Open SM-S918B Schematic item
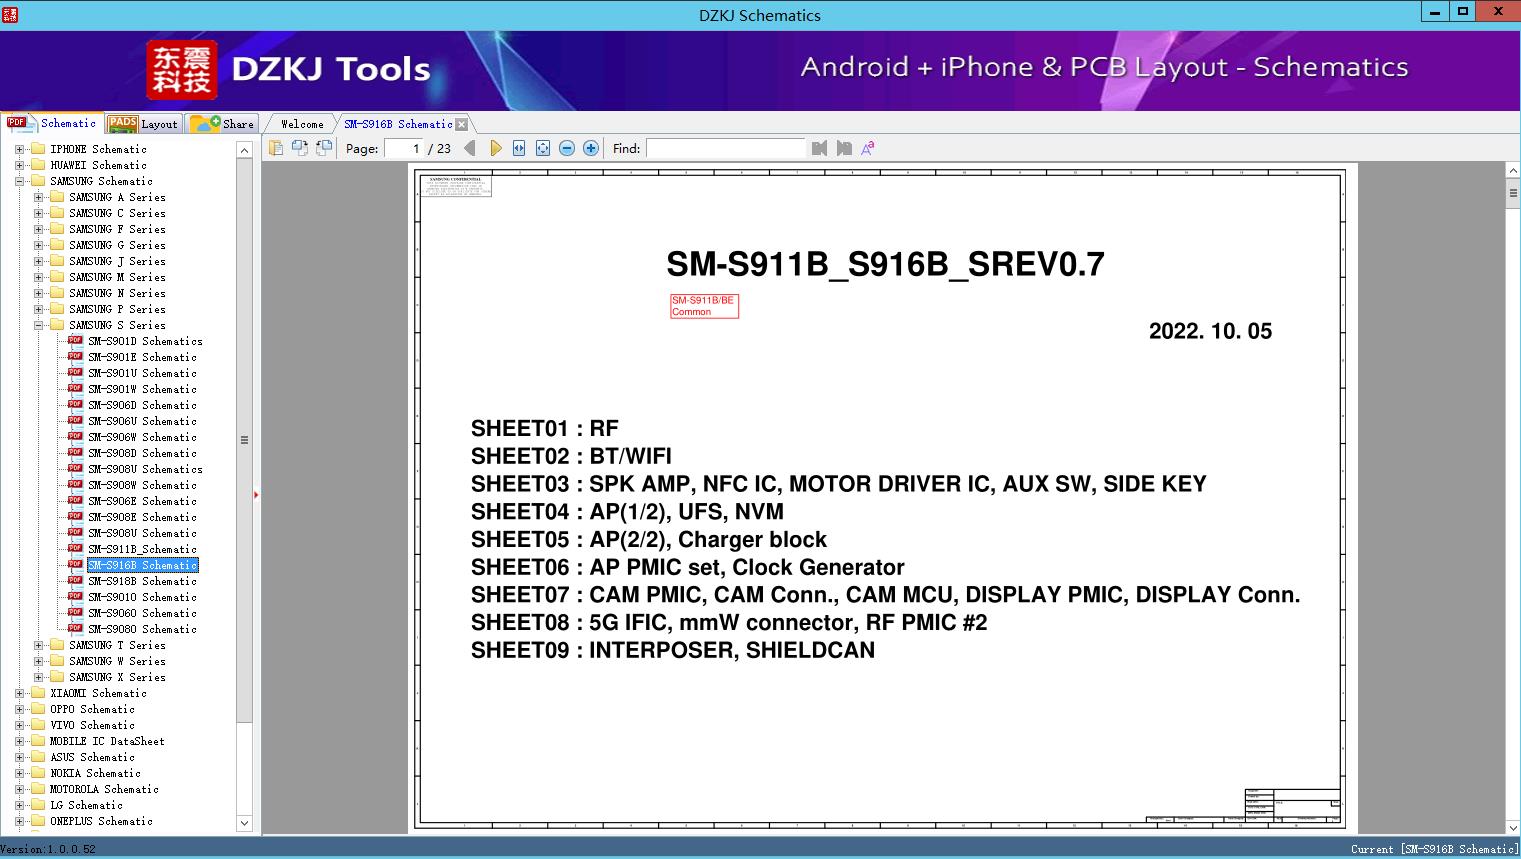This screenshot has width=1521, height=859. tap(142, 581)
